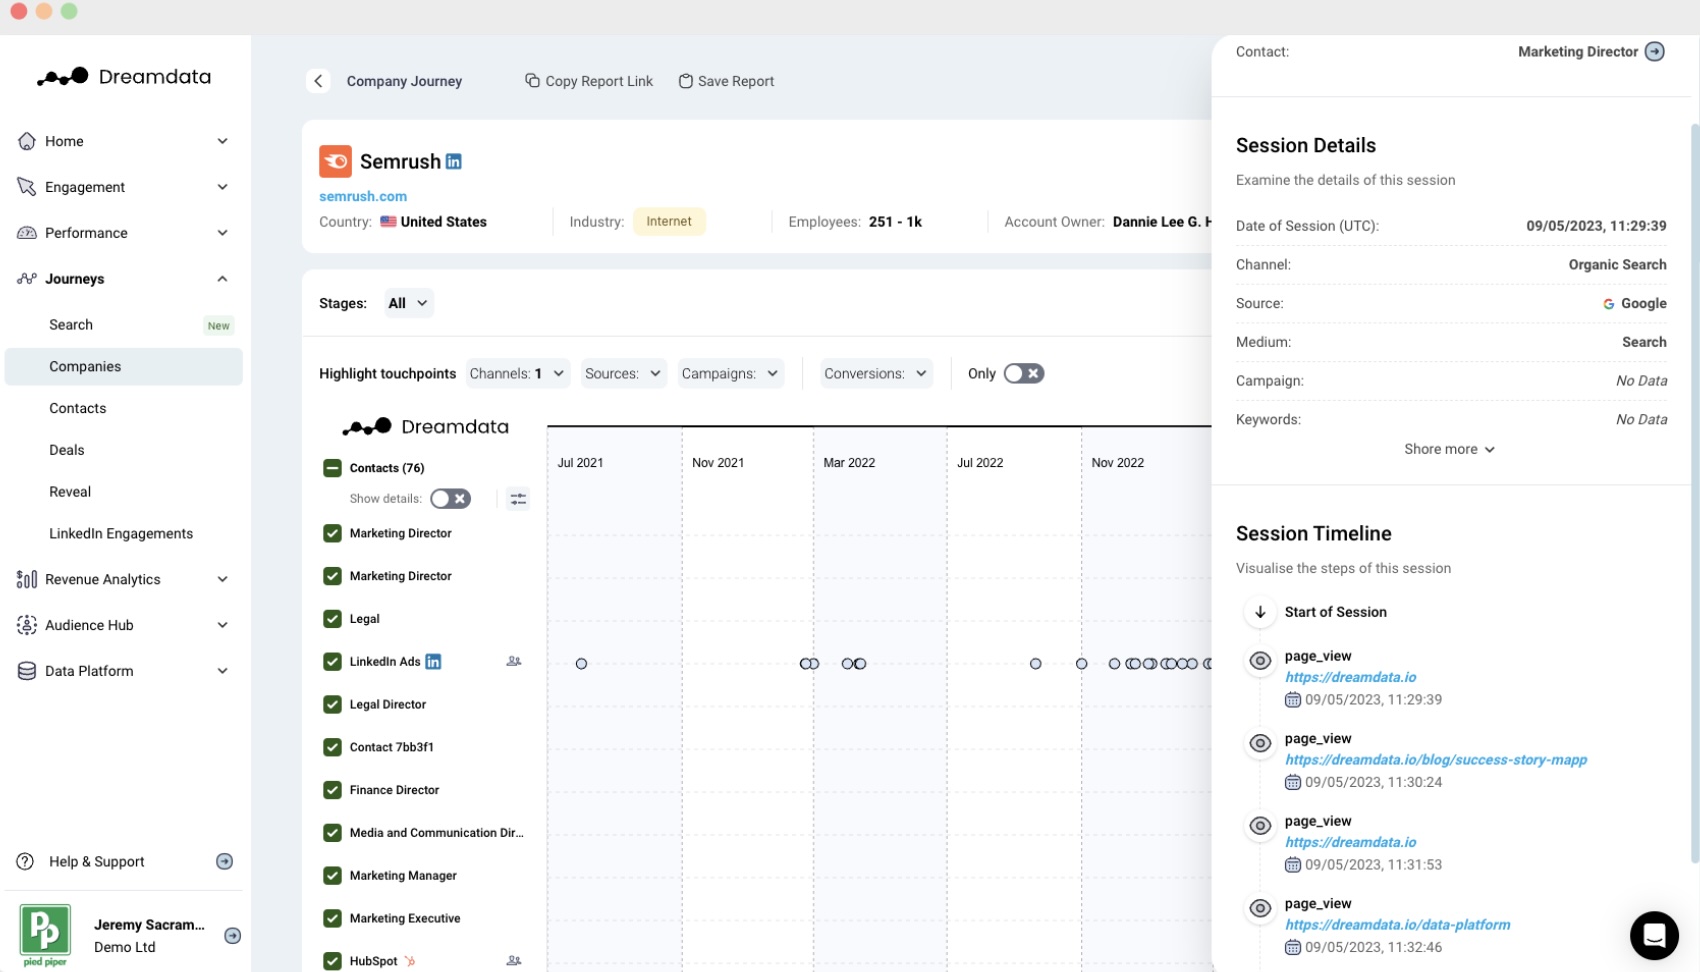Open the Deals journeys menu item
Viewport: 1700px width, 972px height.
click(x=124, y=450)
